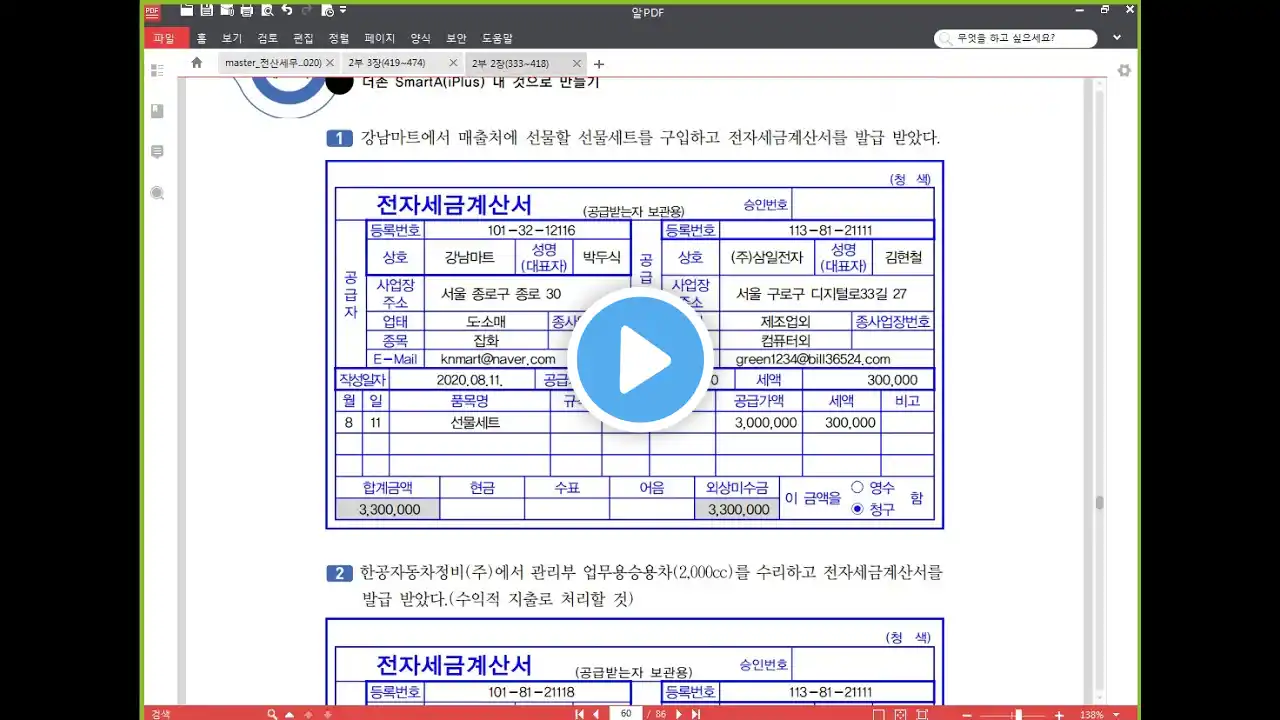
Task: Select the 청구 radio button
Action: point(857,509)
